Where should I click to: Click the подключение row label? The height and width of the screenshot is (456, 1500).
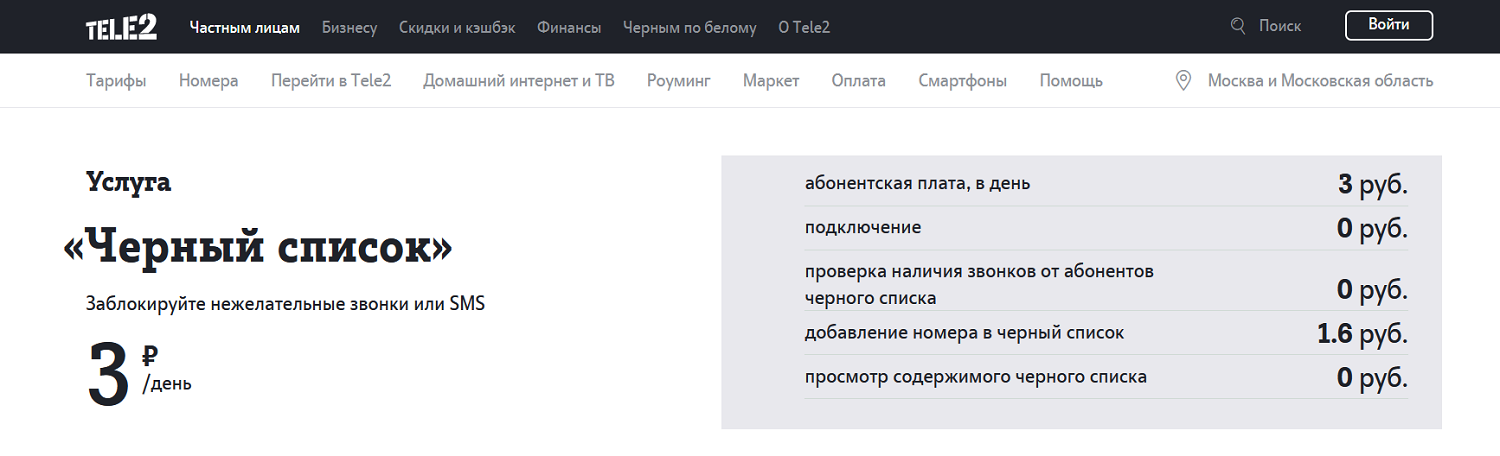863,228
